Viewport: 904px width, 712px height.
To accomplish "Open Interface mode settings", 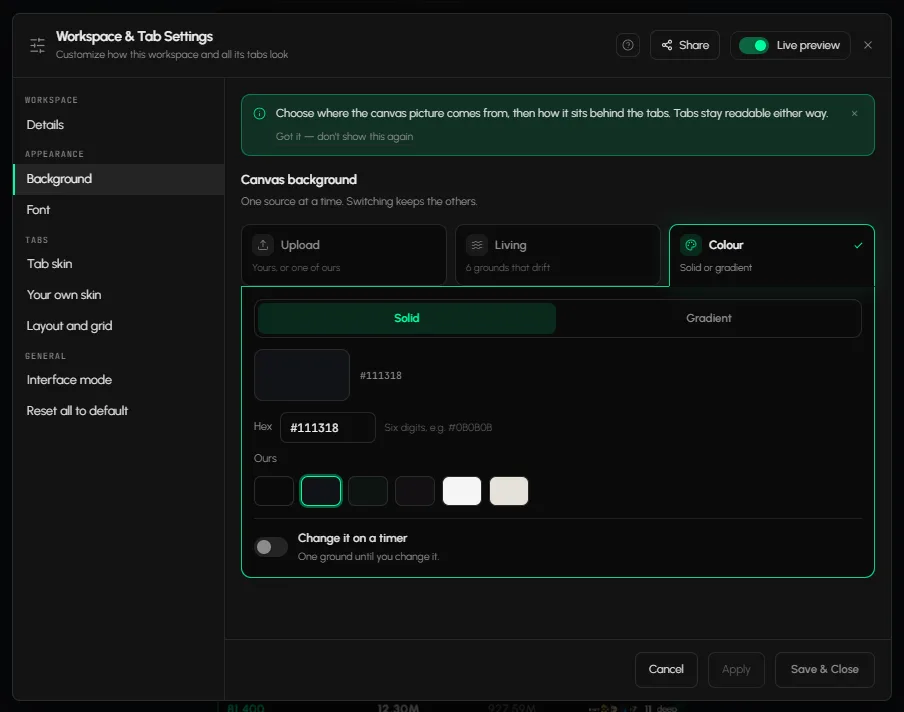I will point(118,380).
